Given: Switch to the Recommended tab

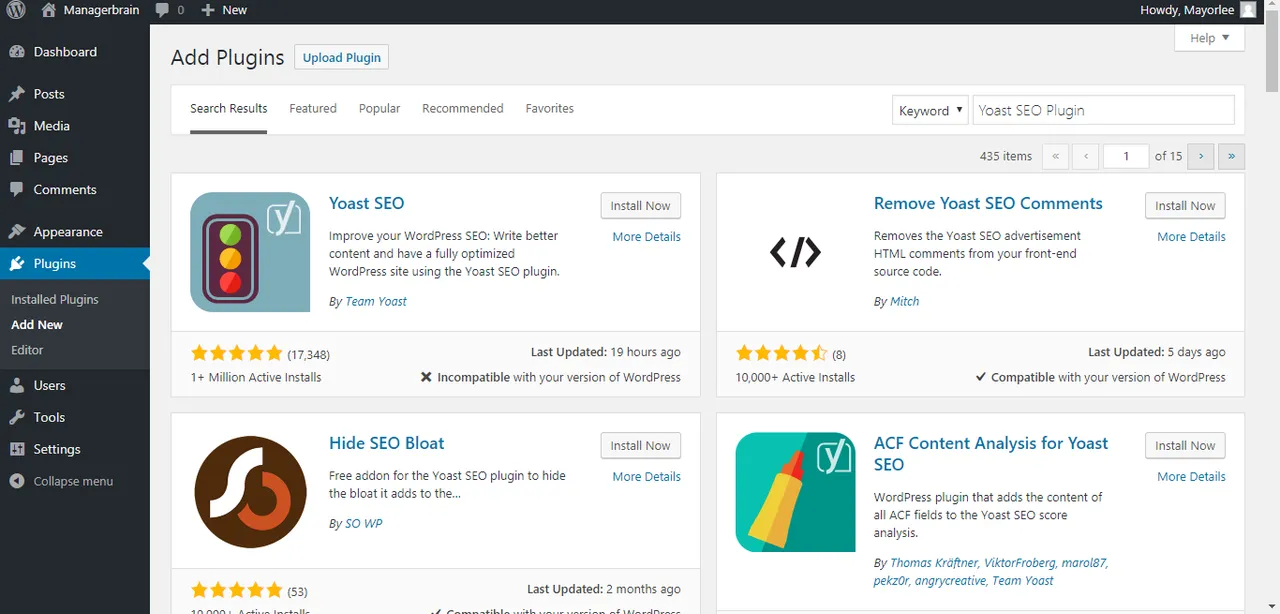Looking at the screenshot, I should [463, 108].
